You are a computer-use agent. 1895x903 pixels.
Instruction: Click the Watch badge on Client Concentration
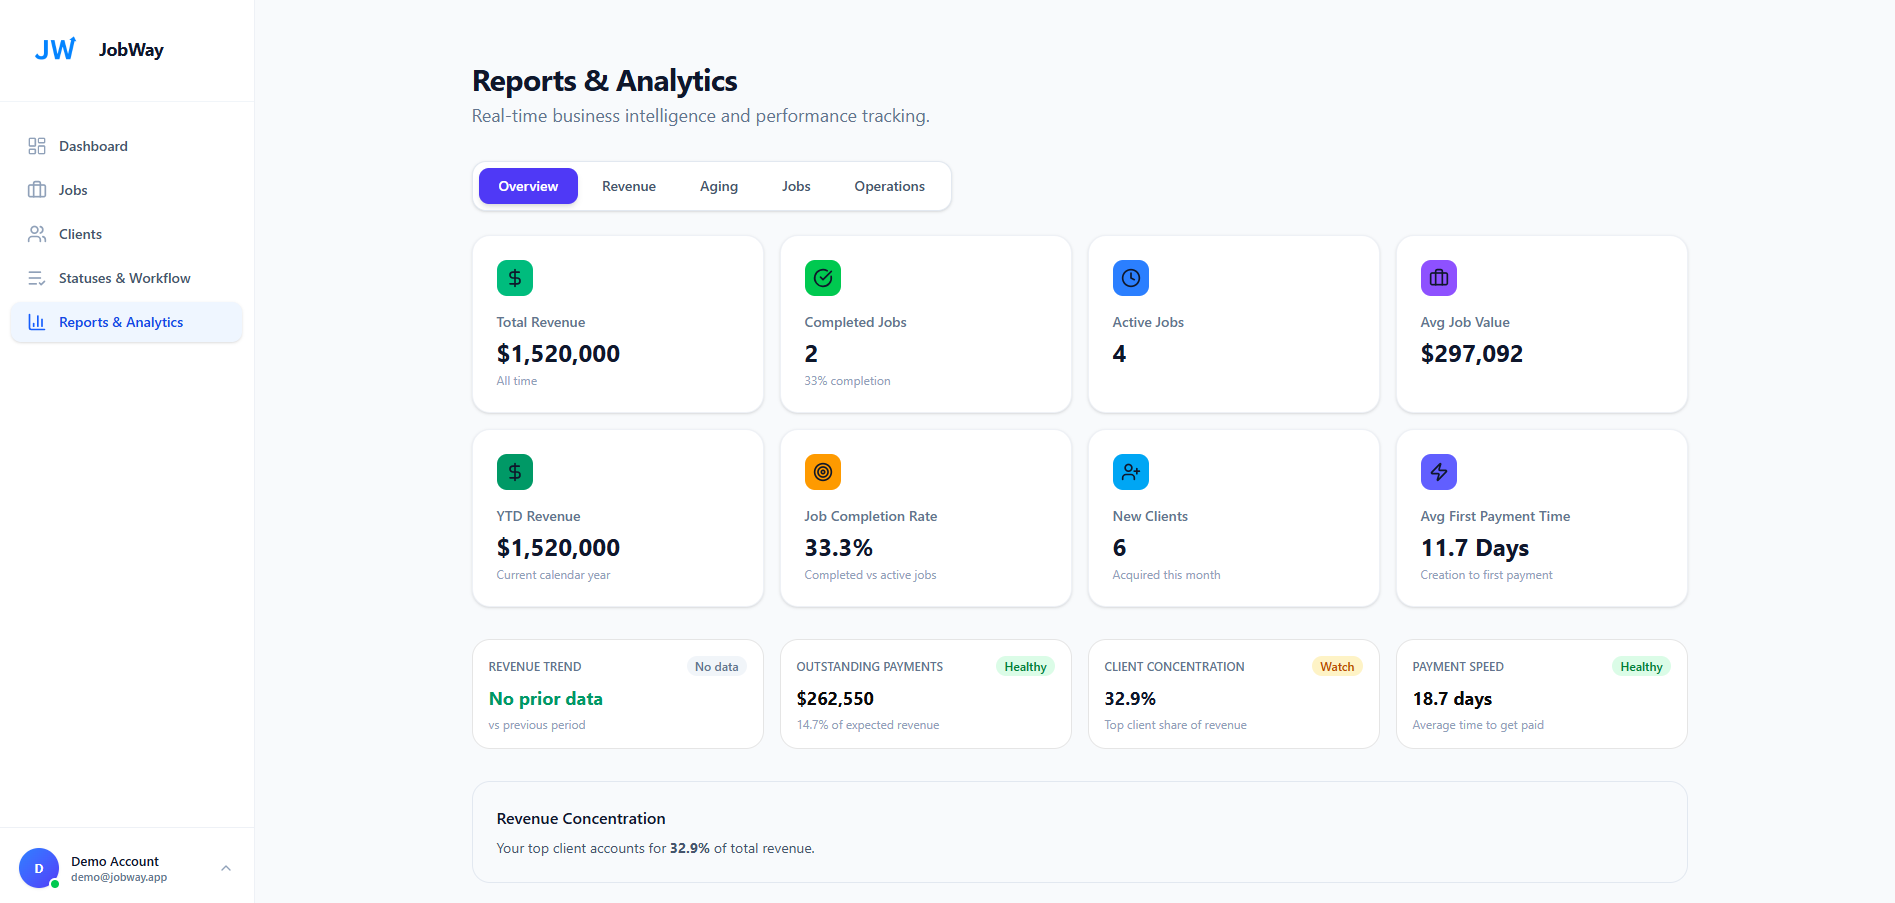pos(1336,667)
